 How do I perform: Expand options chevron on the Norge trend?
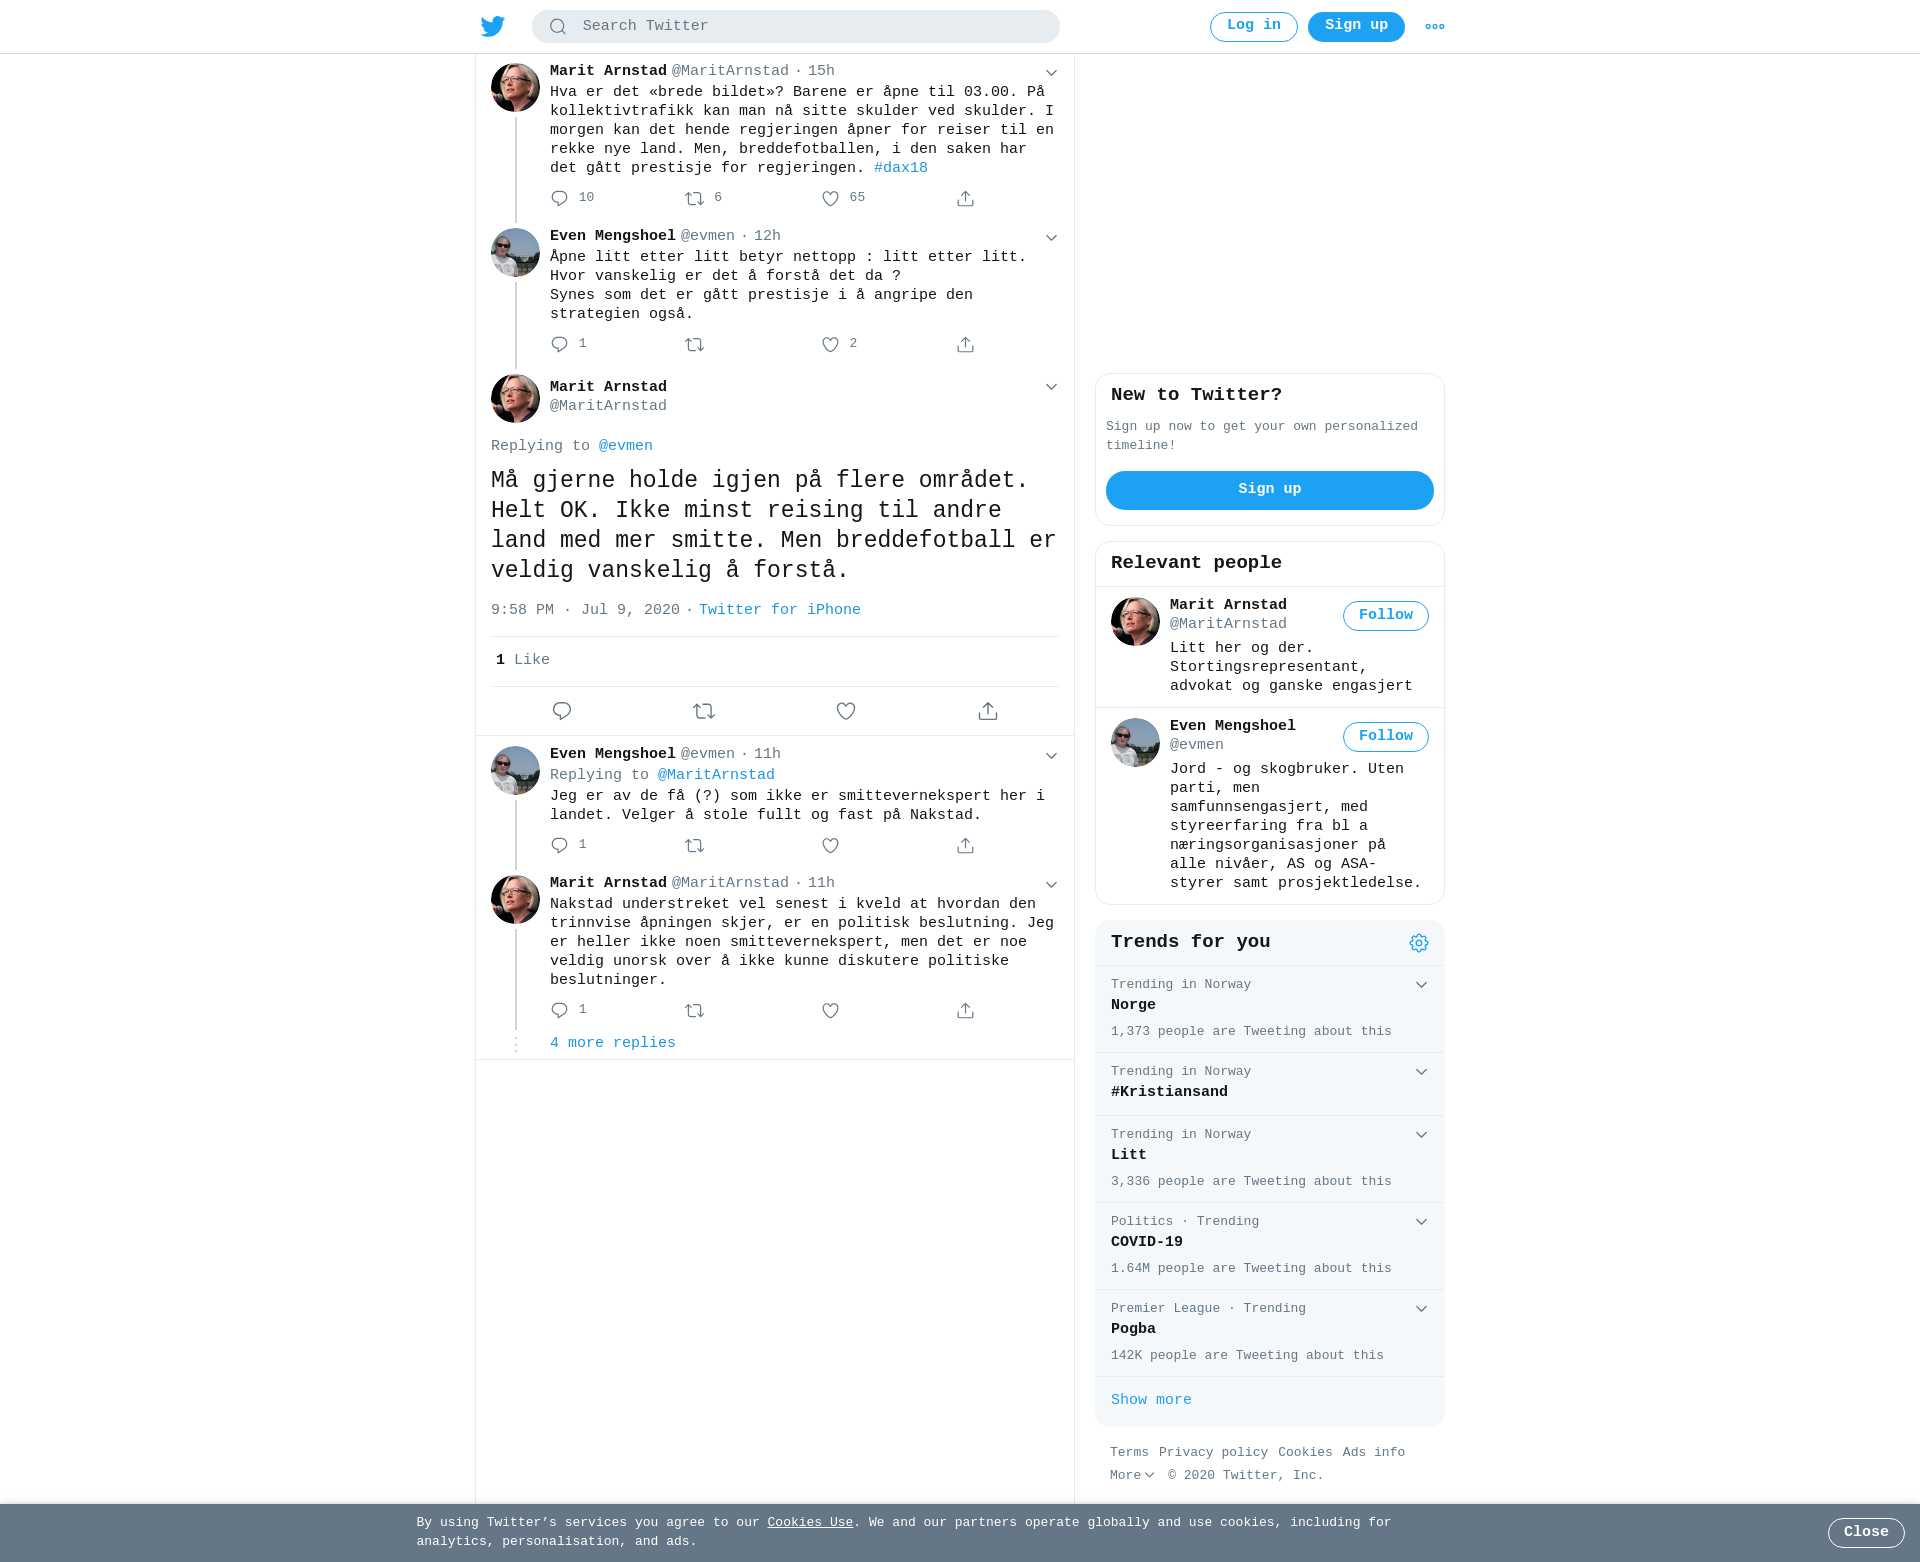pyautogui.click(x=1421, y=985)
